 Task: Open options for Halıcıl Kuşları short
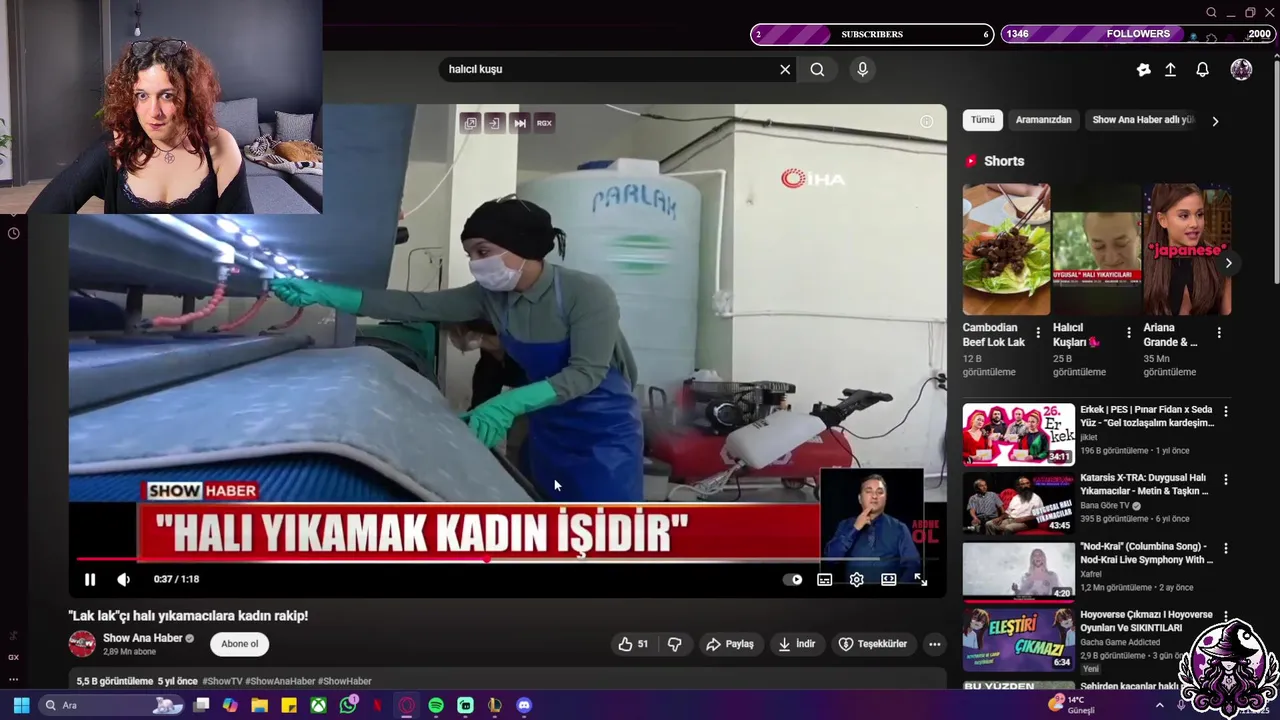pos(1128,333)
